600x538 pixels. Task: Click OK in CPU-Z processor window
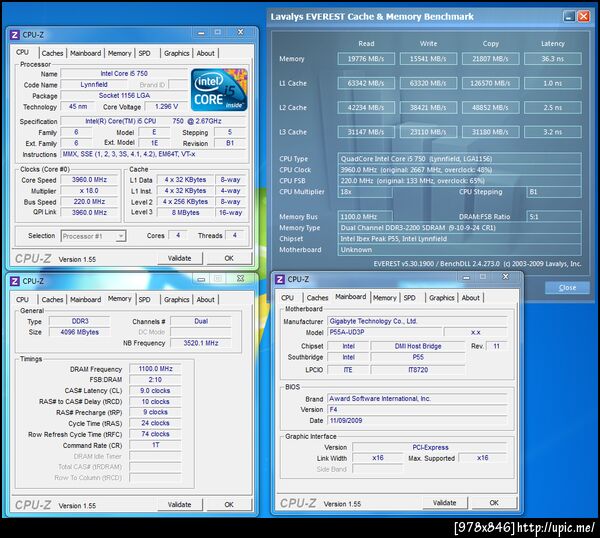tap(229, 258)
